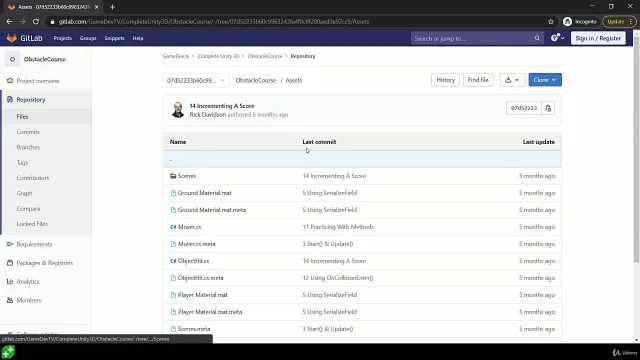
Task: Select Graph in the sidebar
Action: (x=24, y=193)
